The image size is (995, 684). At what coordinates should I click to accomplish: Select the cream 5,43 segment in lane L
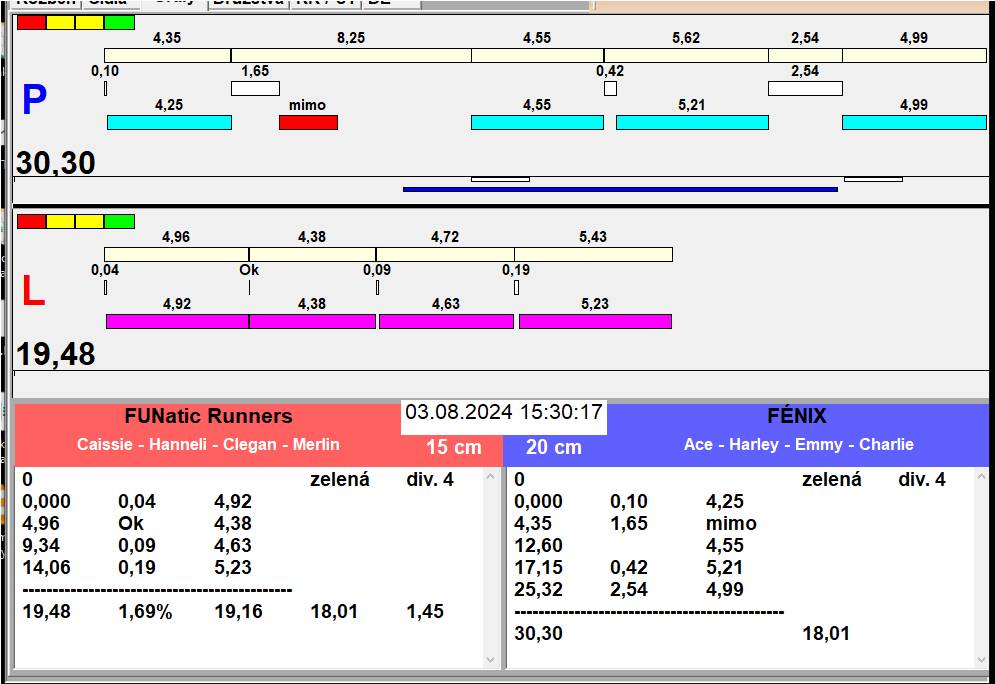click(593, 254)
